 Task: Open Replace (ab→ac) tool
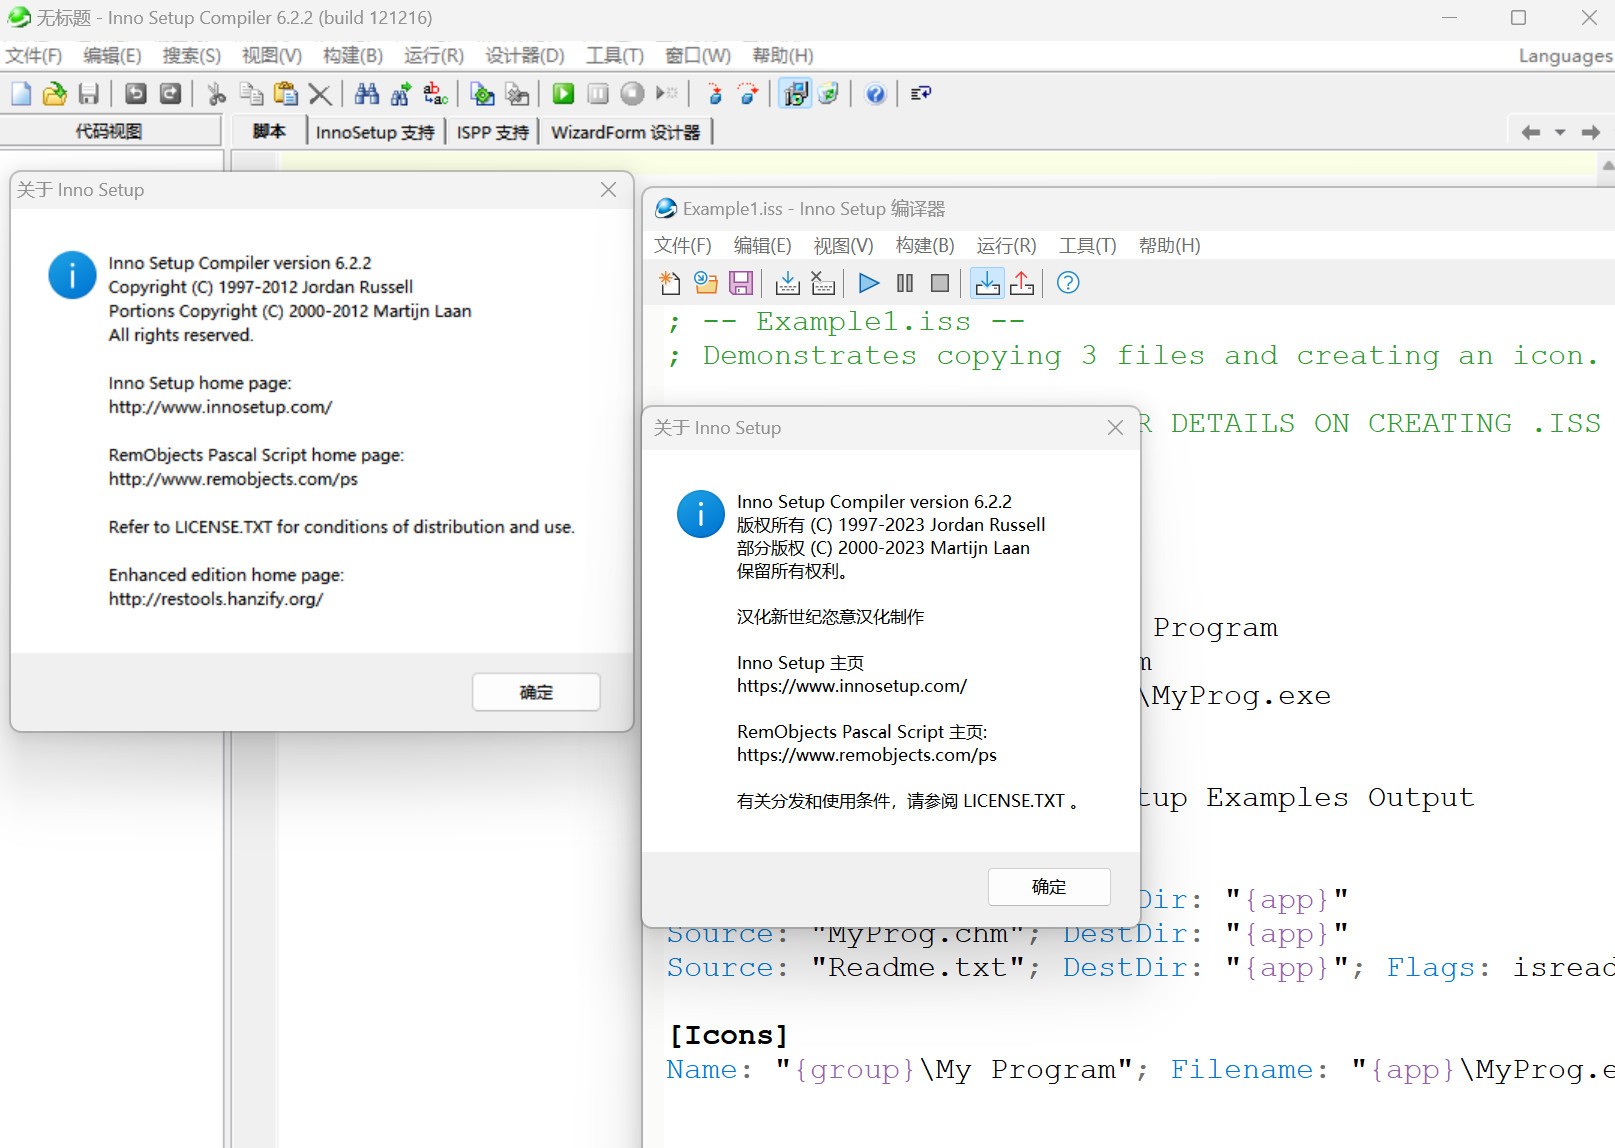(435, 94)
